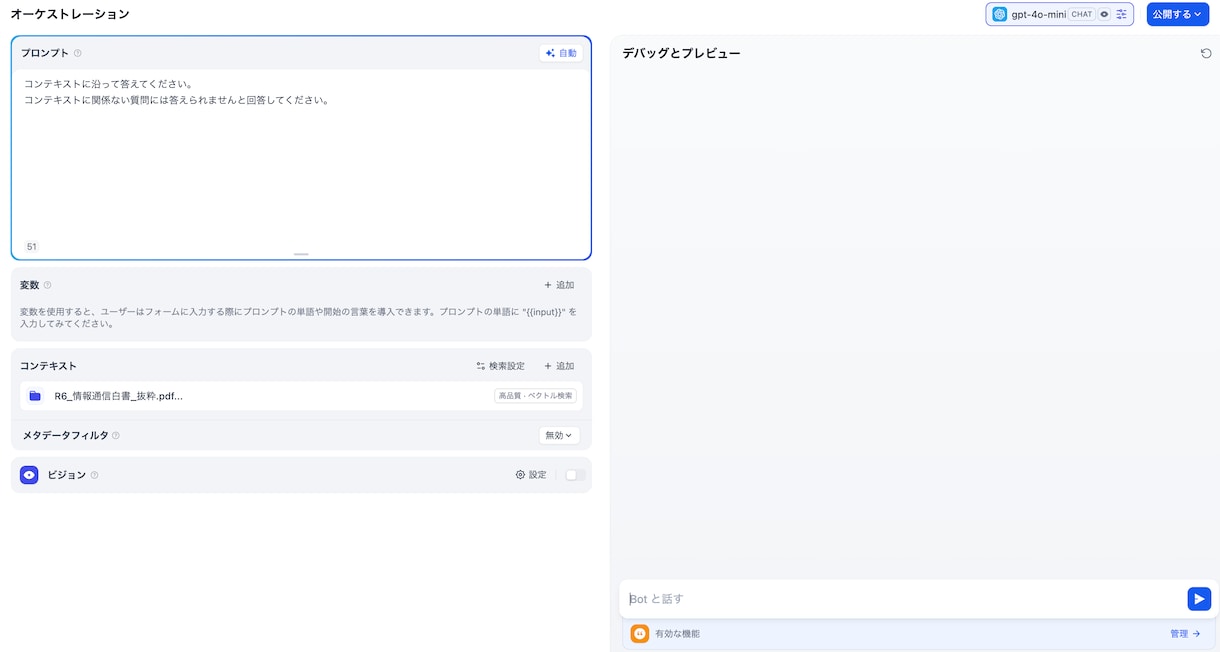The image size is (1220, 652).
Task: Click help icon beside ビジョン label
Action: point(94,475)
